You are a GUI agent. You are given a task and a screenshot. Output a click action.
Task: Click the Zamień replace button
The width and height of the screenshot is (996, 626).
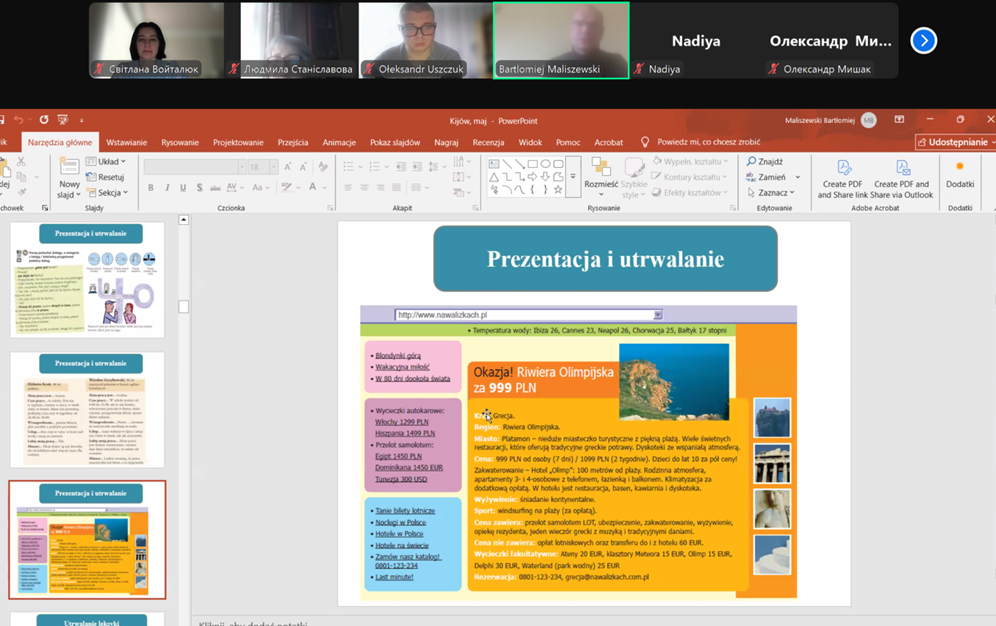point(767,177)
